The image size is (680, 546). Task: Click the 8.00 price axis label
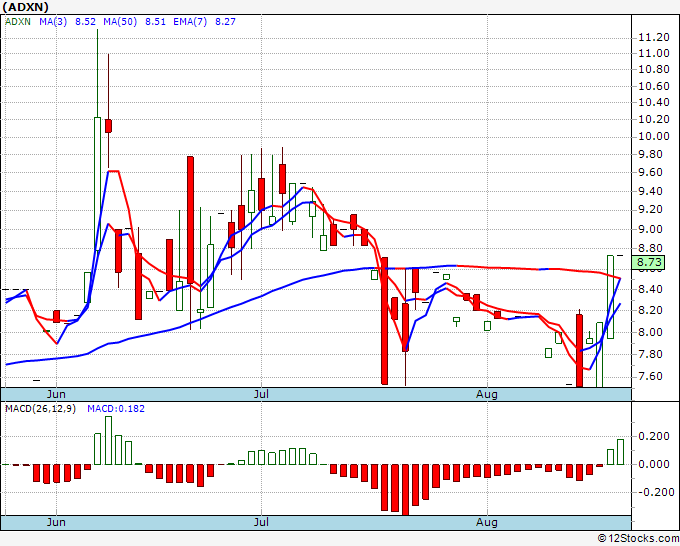(651, 332)
